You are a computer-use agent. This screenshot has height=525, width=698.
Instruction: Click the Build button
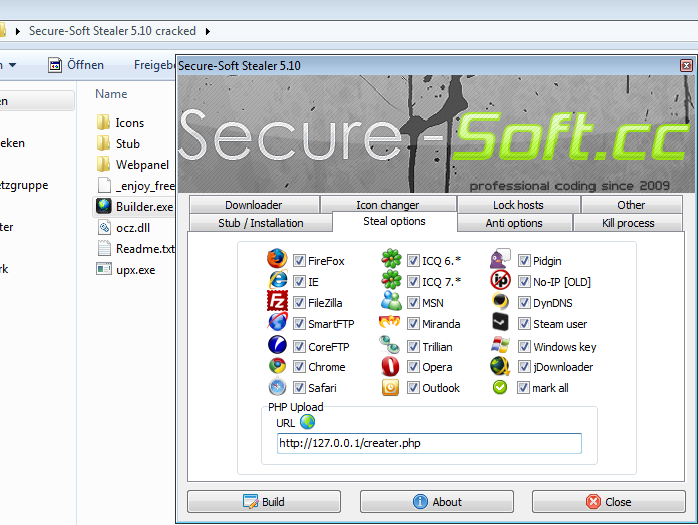264,502
